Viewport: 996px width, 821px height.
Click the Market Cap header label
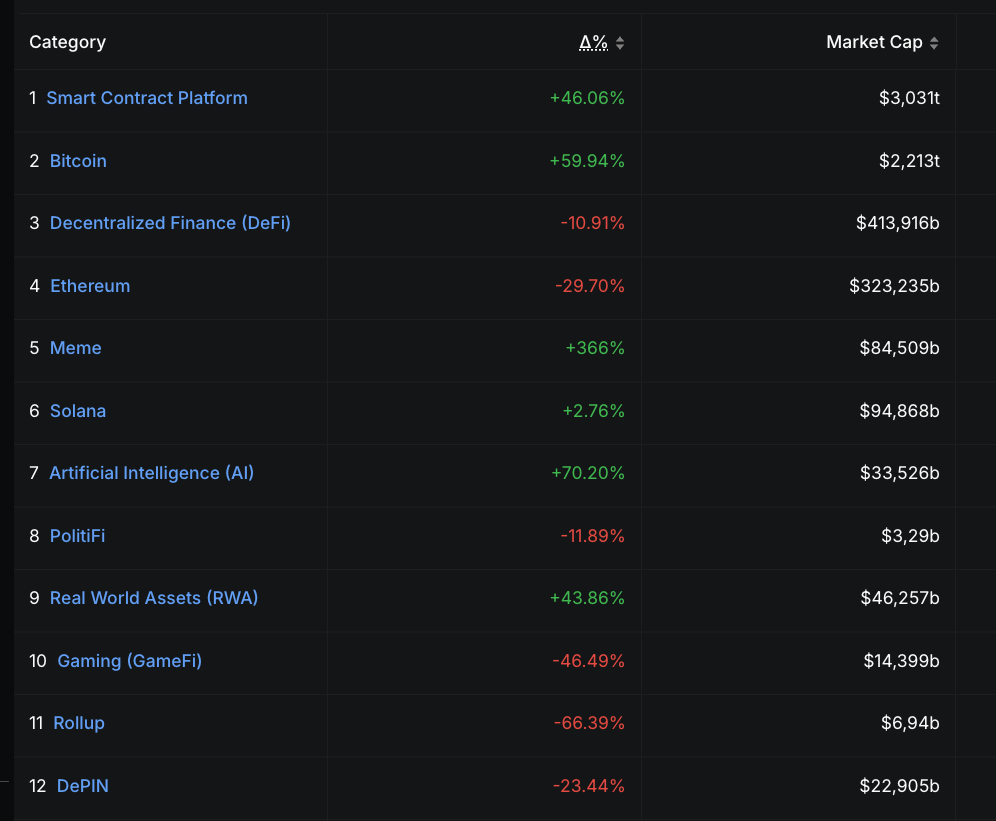coord(874,42)
